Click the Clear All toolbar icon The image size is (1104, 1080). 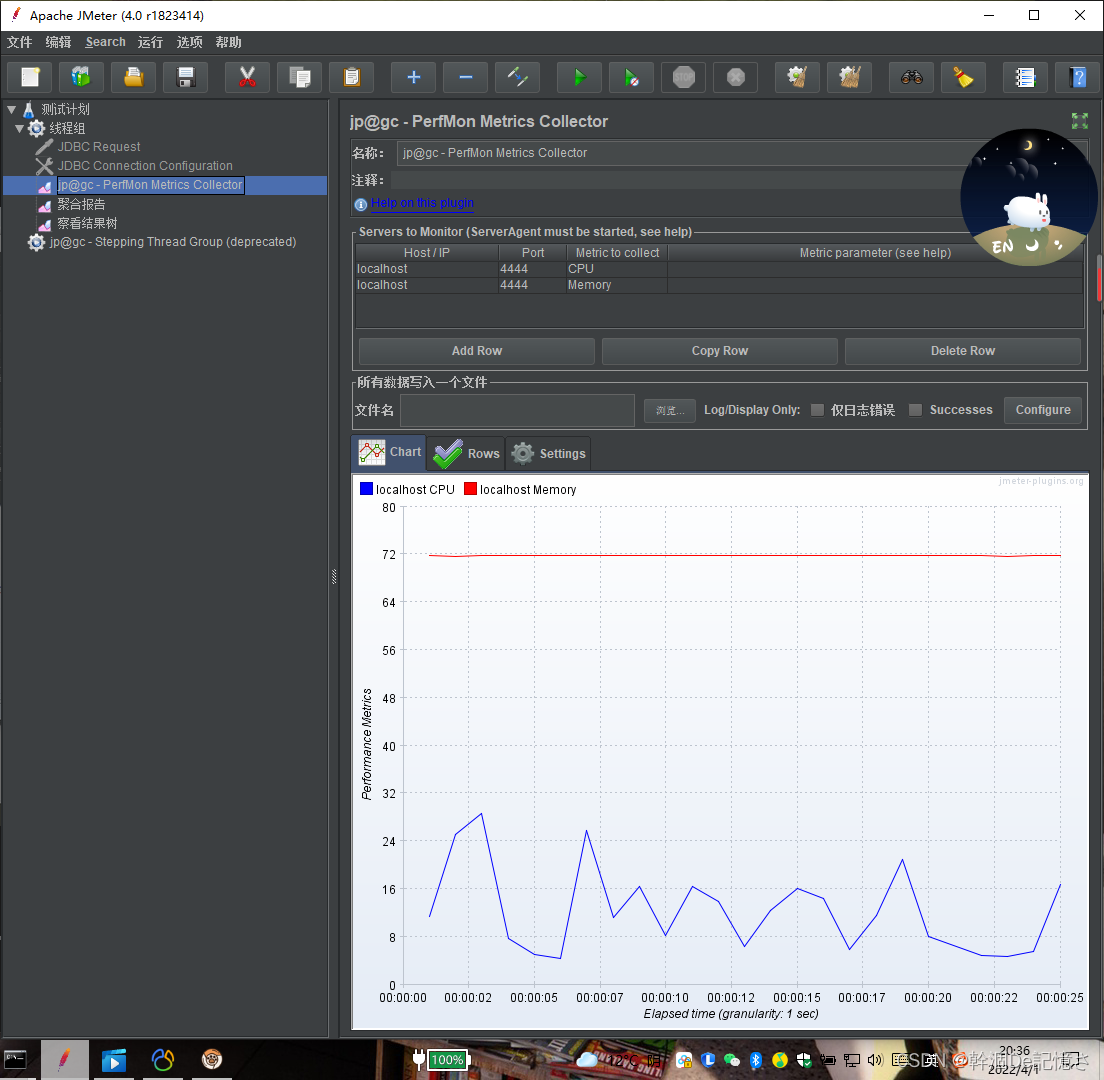coord(849,77)
